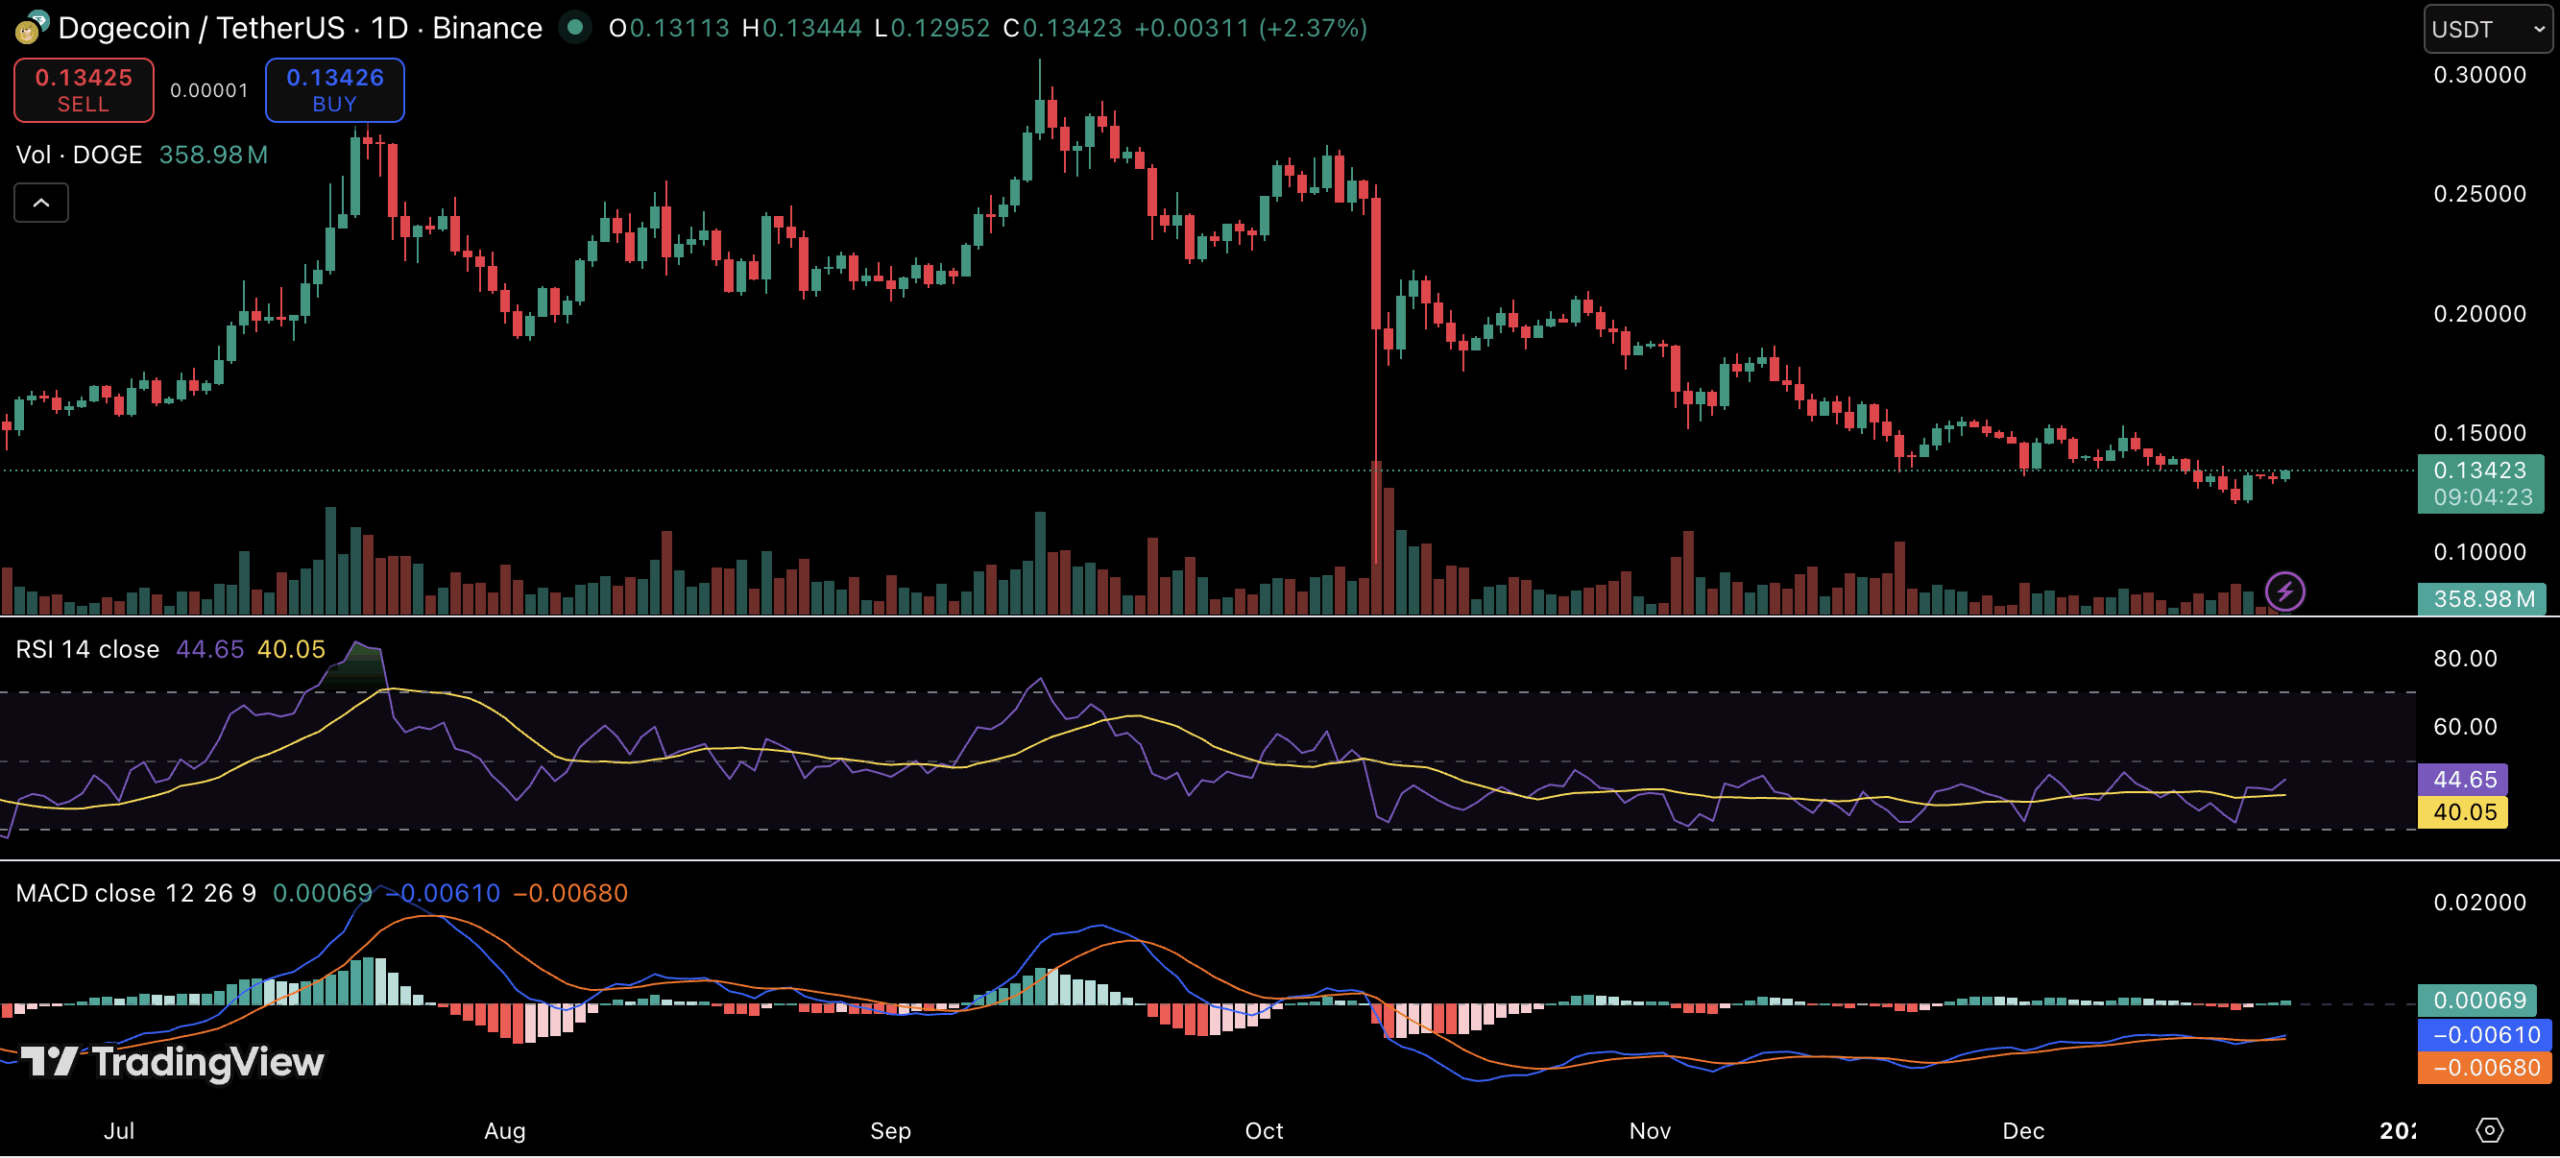This screenshot has width=2560, height=1158.
Task: Click the blue BUY price button
Action: [x=335, y=90]
